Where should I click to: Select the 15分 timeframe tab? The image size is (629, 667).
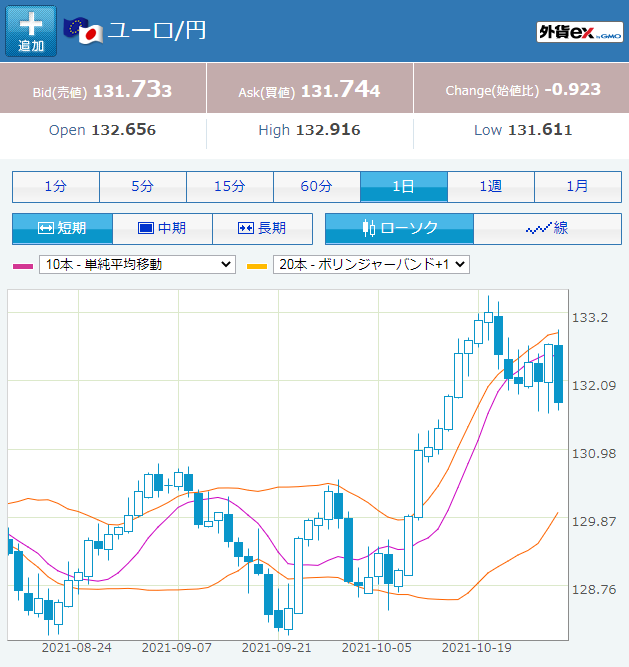[x=230, y=187]
